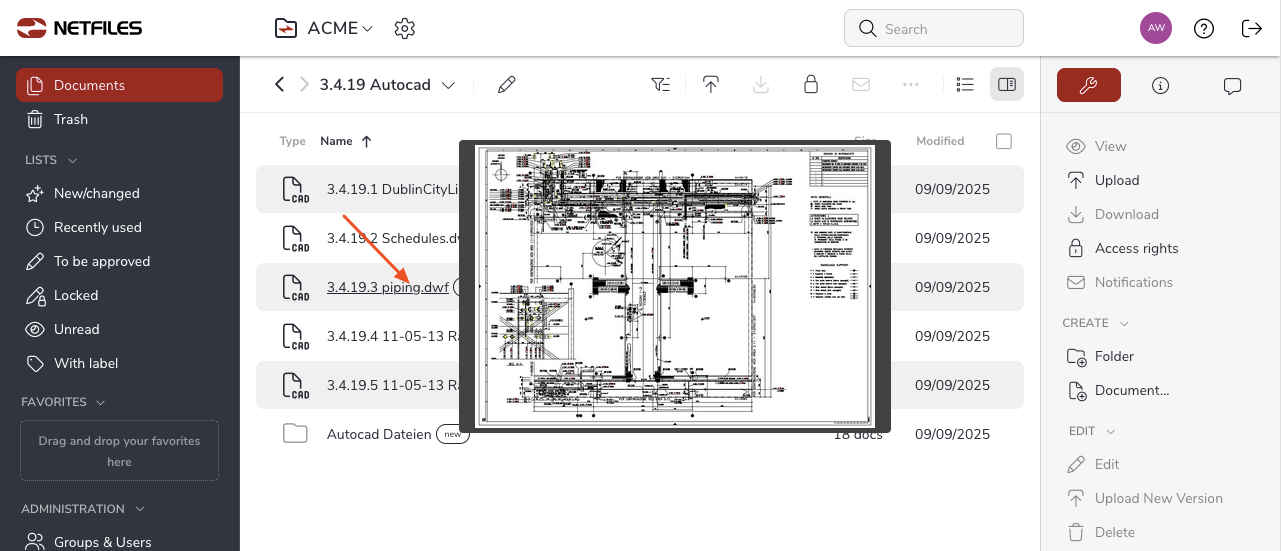Open ACME project settings gear

coord(405,29)
